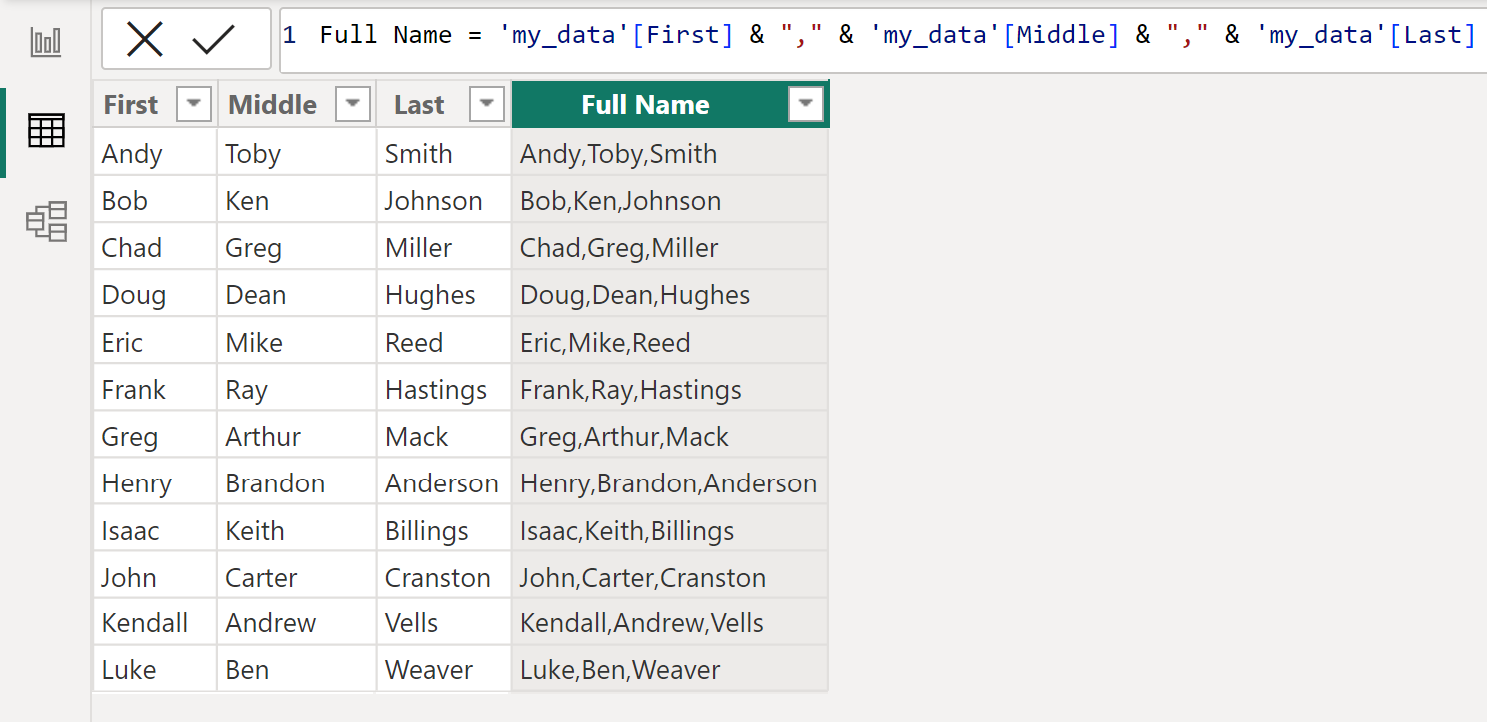Select the Luke,Ben,Weaver cell
1487x722 pixels.
click(x=670, y=669)
